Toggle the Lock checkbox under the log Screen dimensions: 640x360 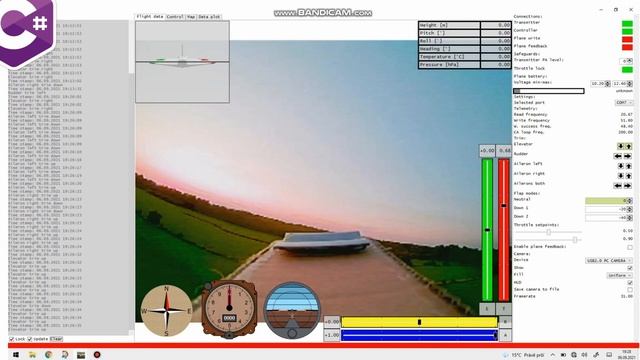[11, 339]
